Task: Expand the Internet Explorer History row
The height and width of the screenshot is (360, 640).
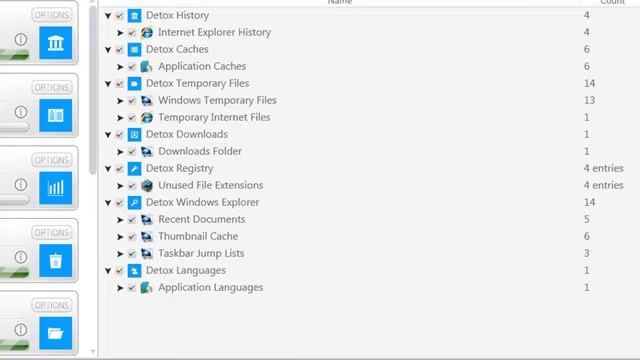Action: coord(120,33)
